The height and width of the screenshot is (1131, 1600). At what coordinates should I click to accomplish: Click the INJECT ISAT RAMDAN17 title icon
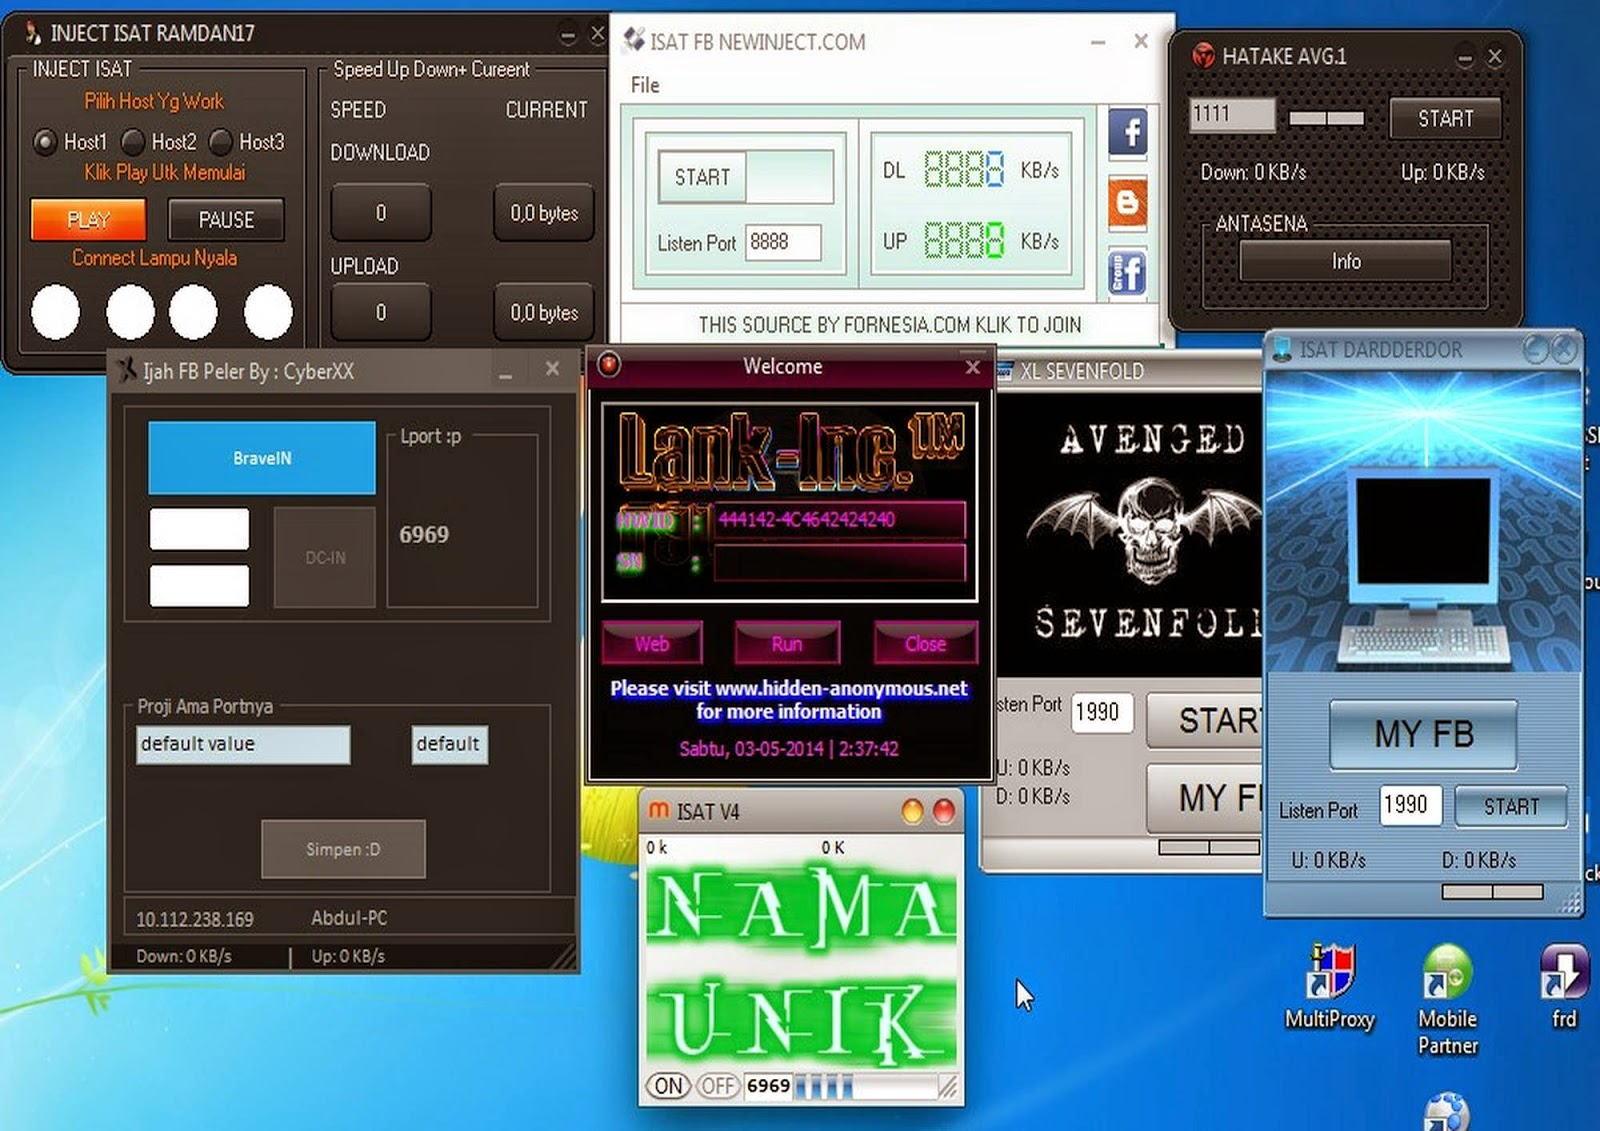33,32
